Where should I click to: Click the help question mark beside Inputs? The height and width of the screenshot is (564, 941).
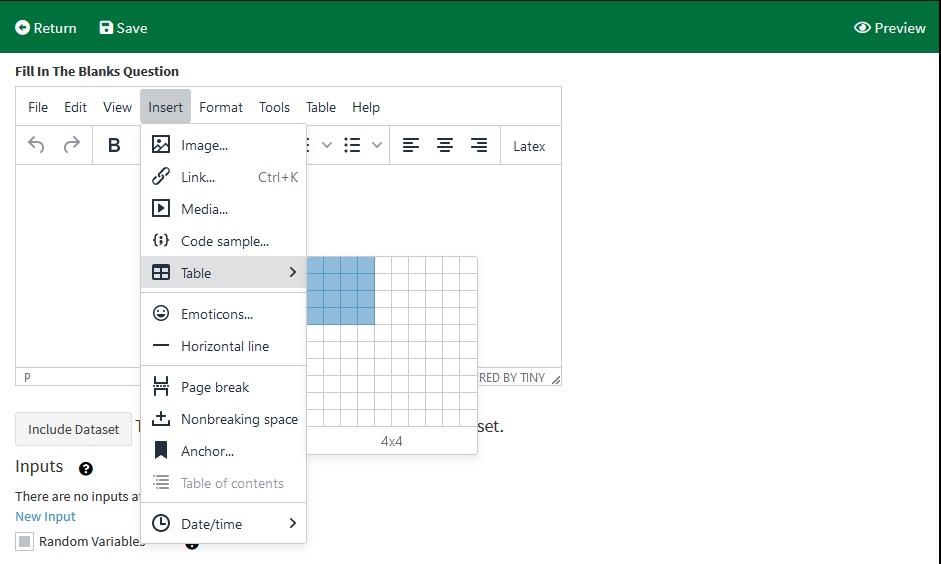point(86,468)
